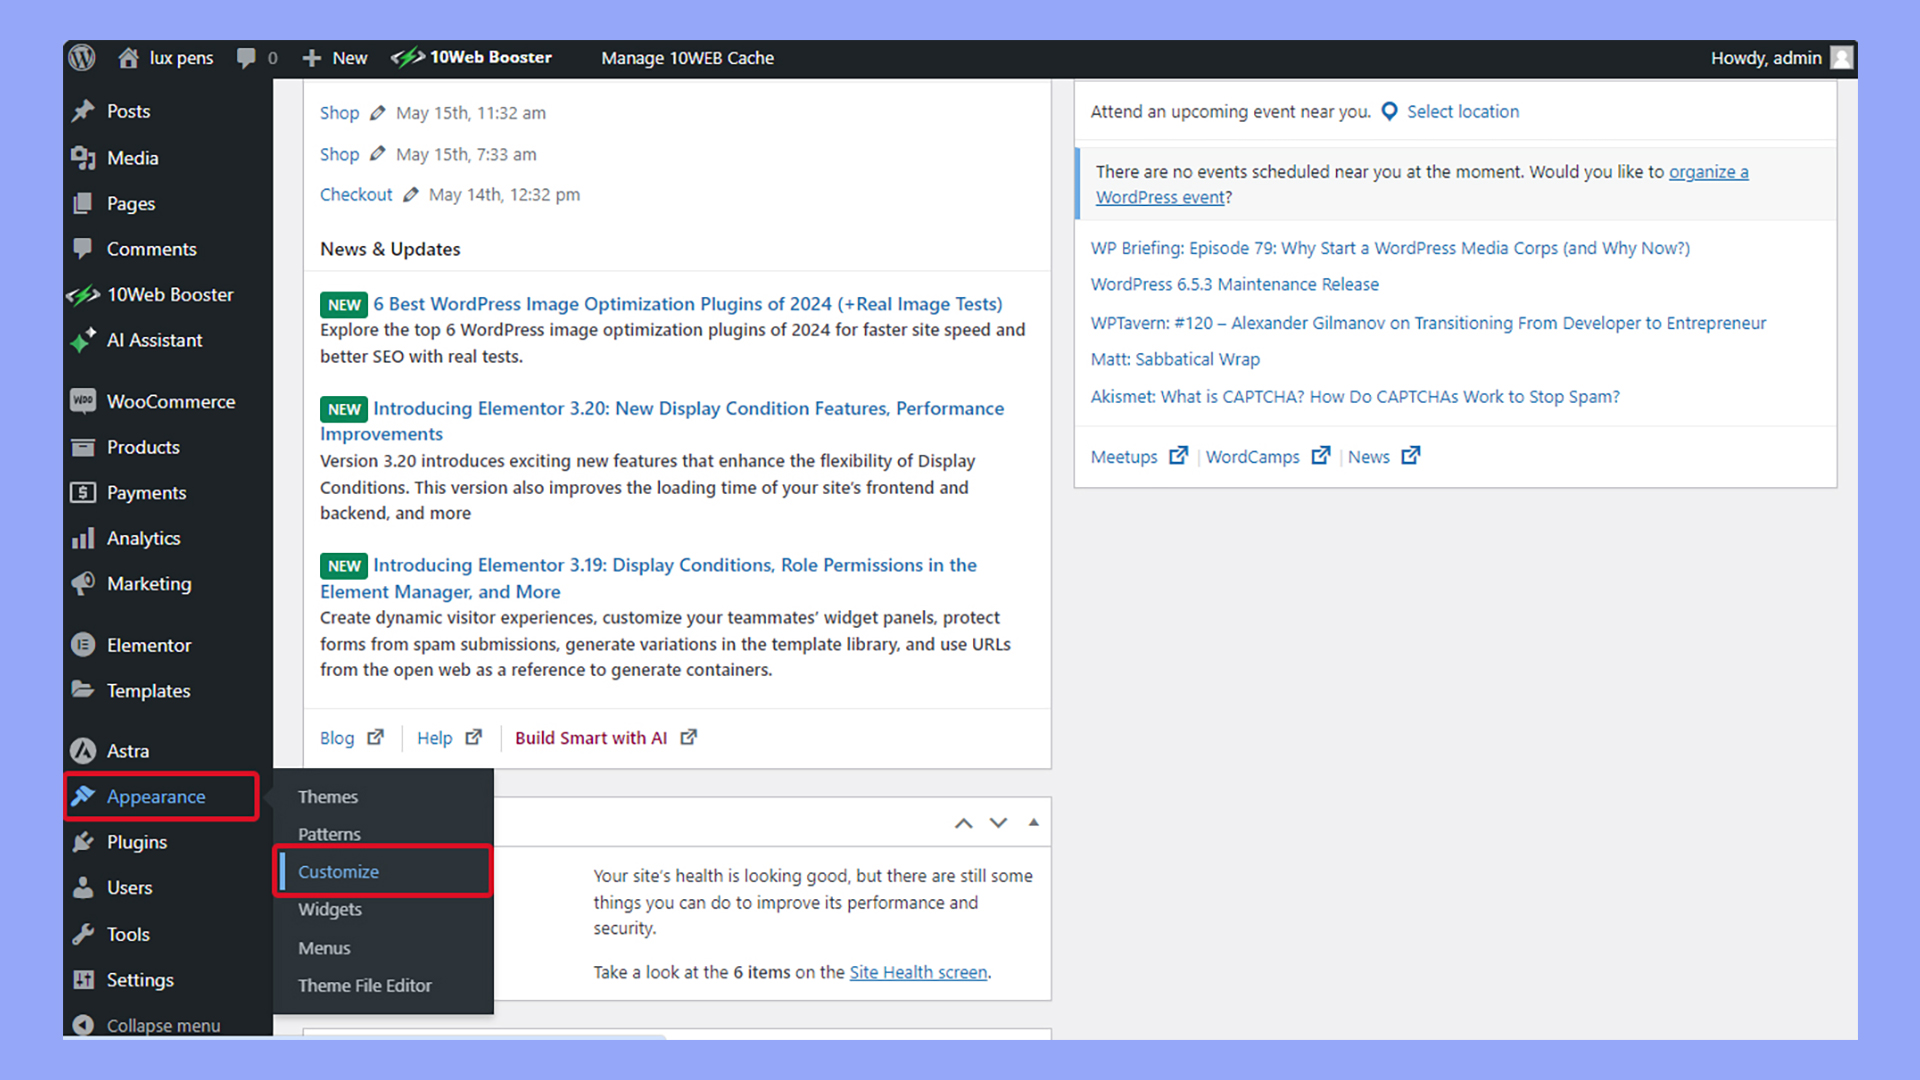Click the Analytics icon
The width and height of the screenshot is (1920, 1080).
[86, 538]
